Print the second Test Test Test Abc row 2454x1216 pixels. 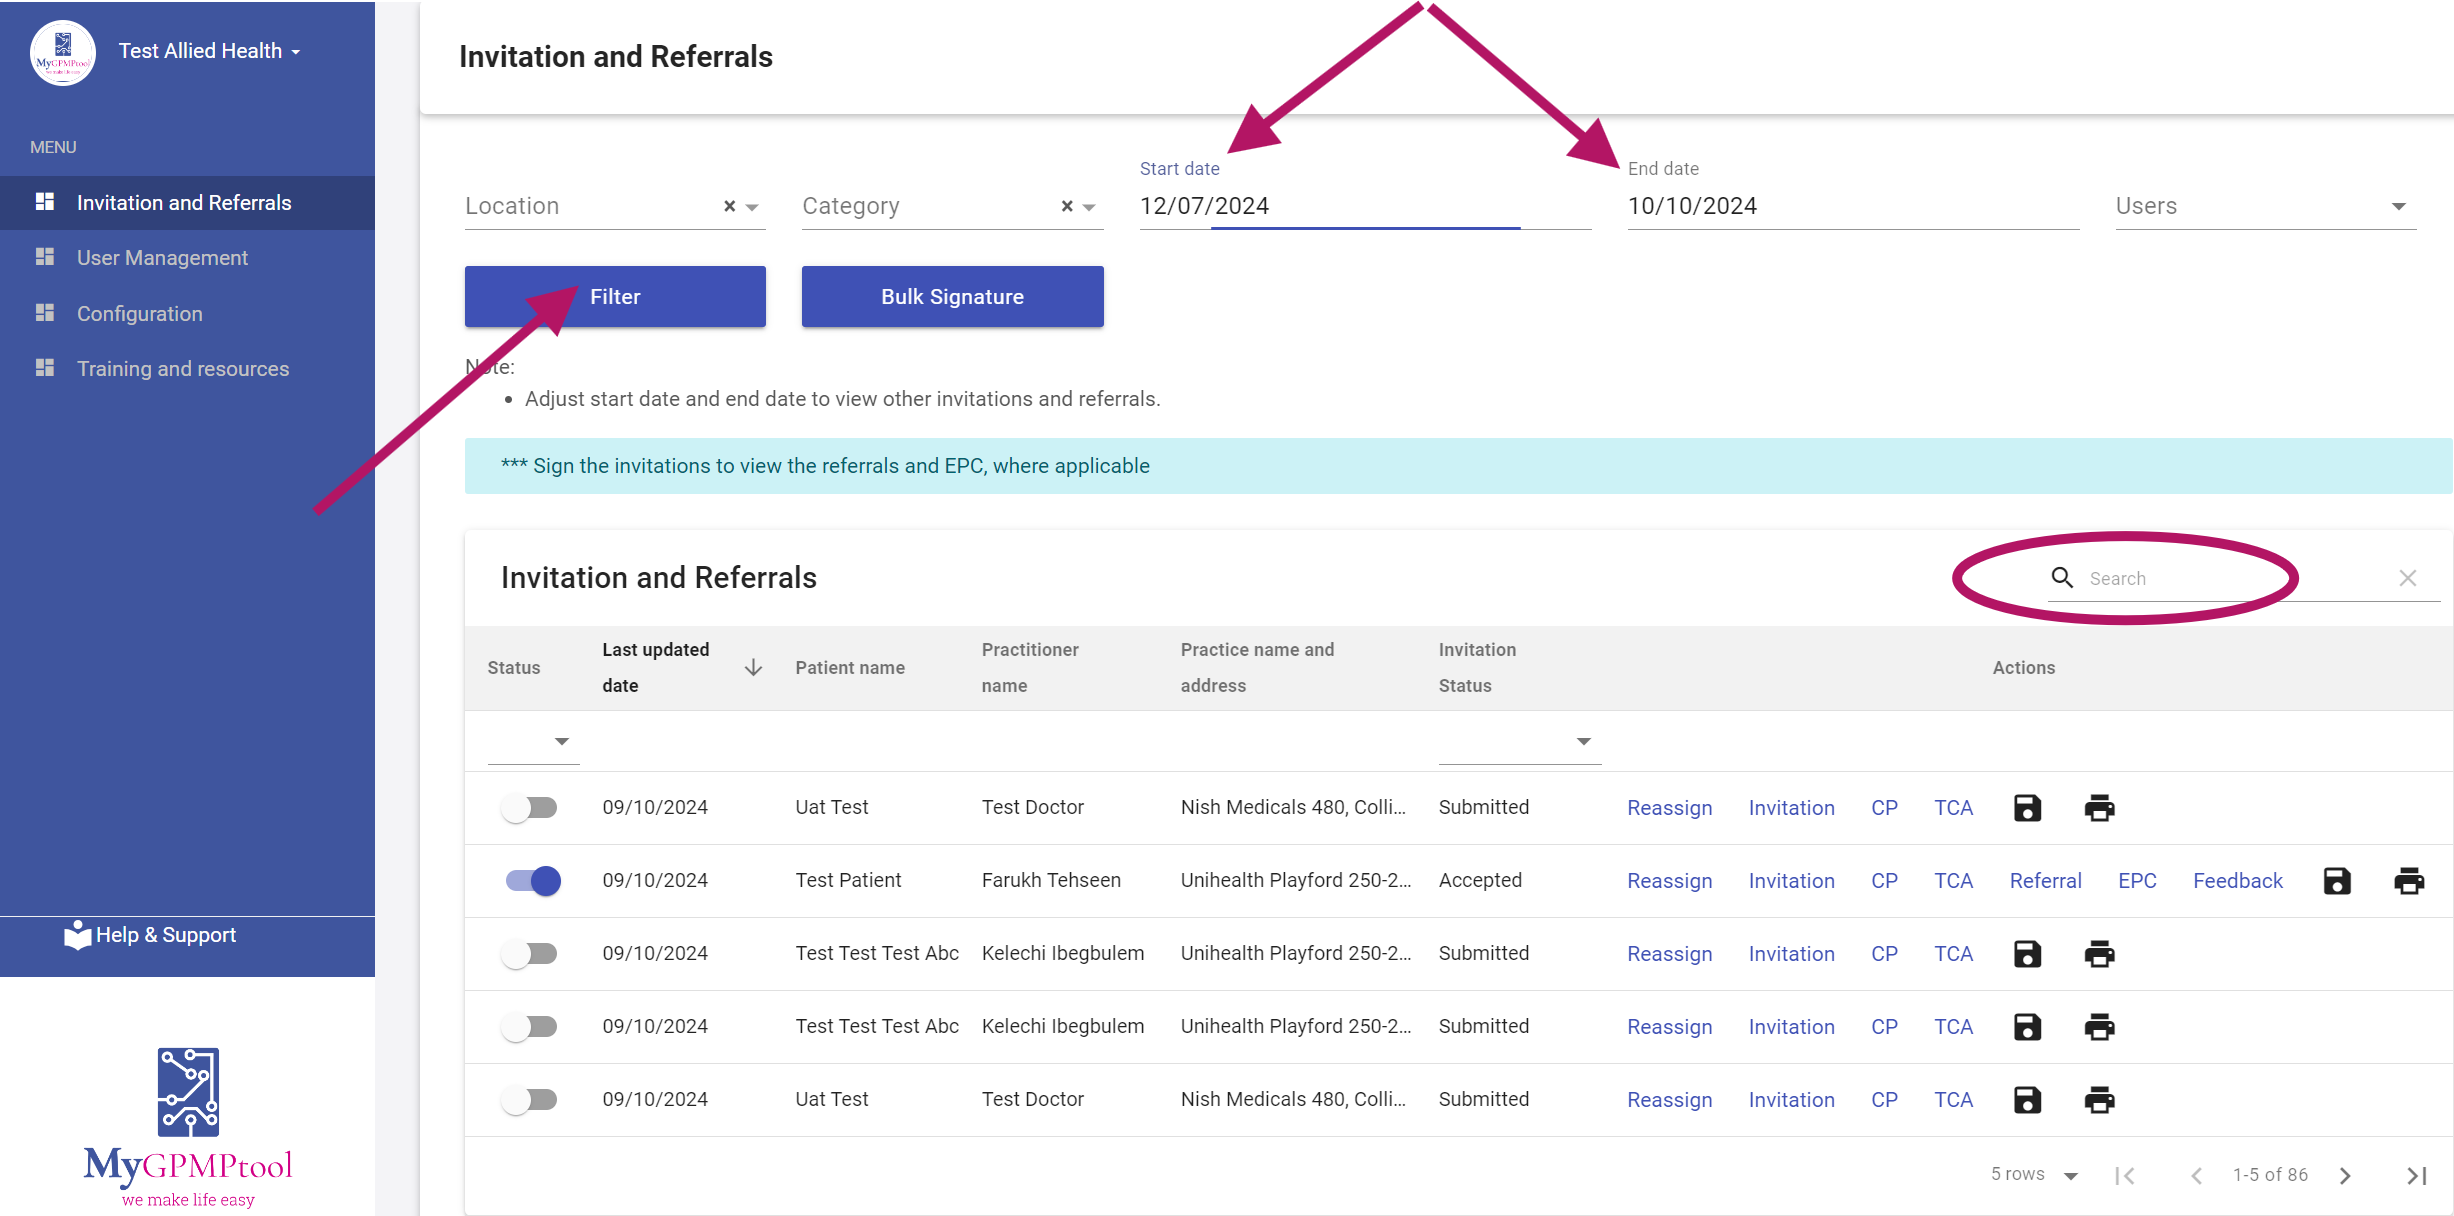coord(2099,1027)
